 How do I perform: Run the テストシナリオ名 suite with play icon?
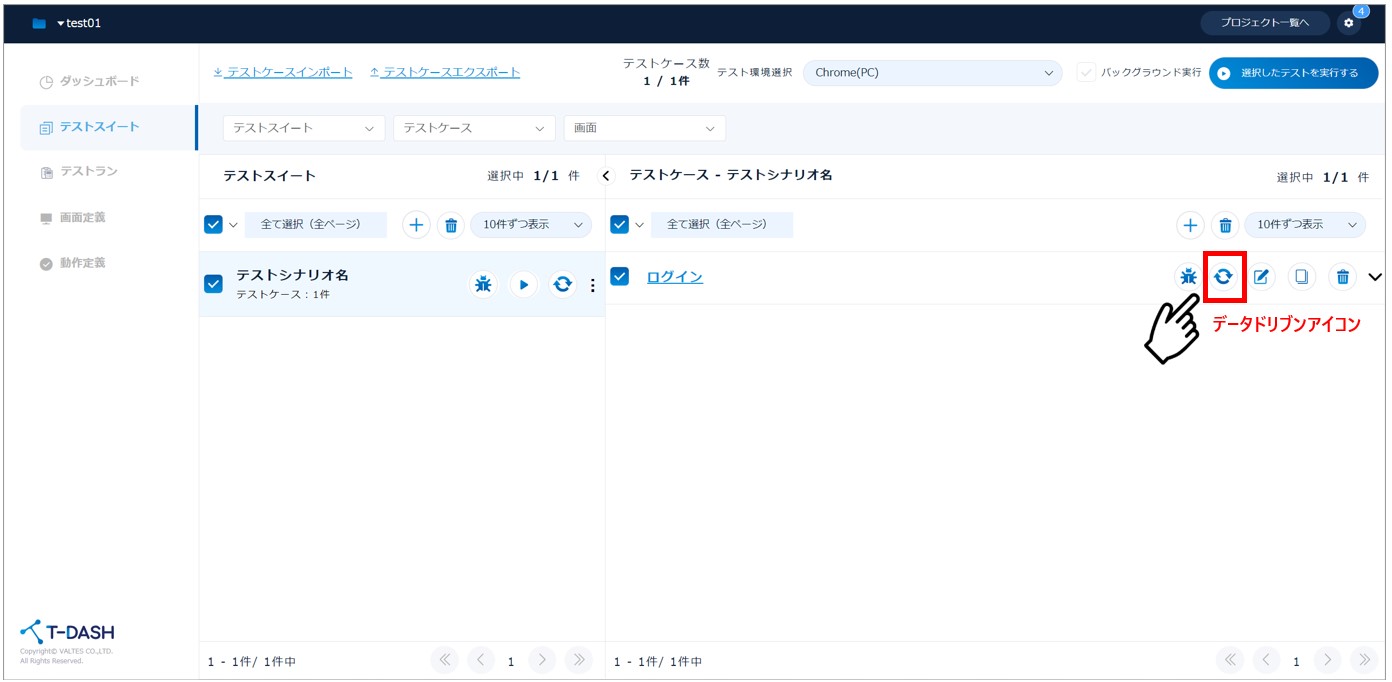click(x=523, y=285)
